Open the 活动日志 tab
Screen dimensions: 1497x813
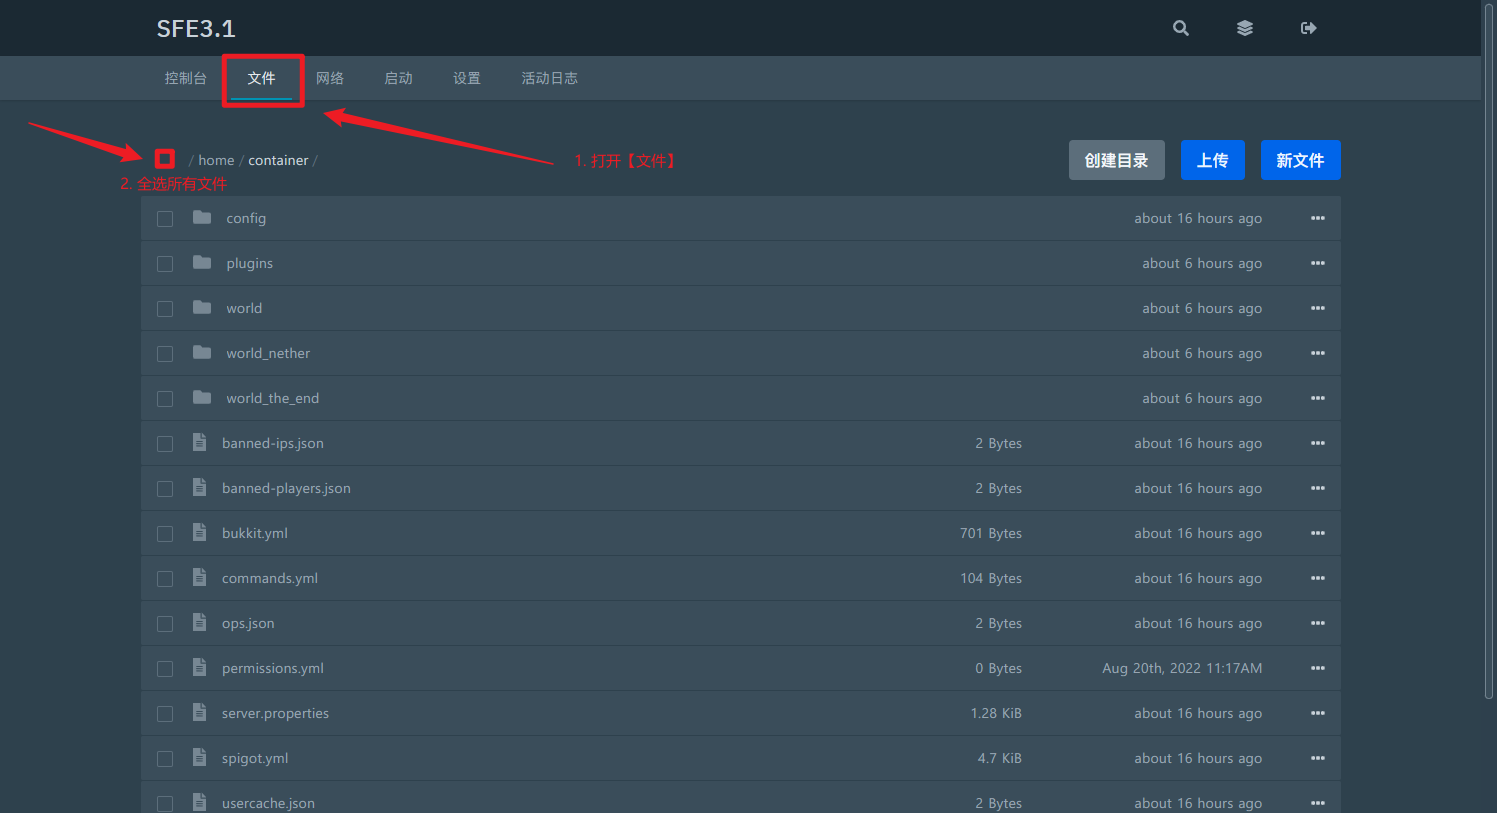point(549,78)
